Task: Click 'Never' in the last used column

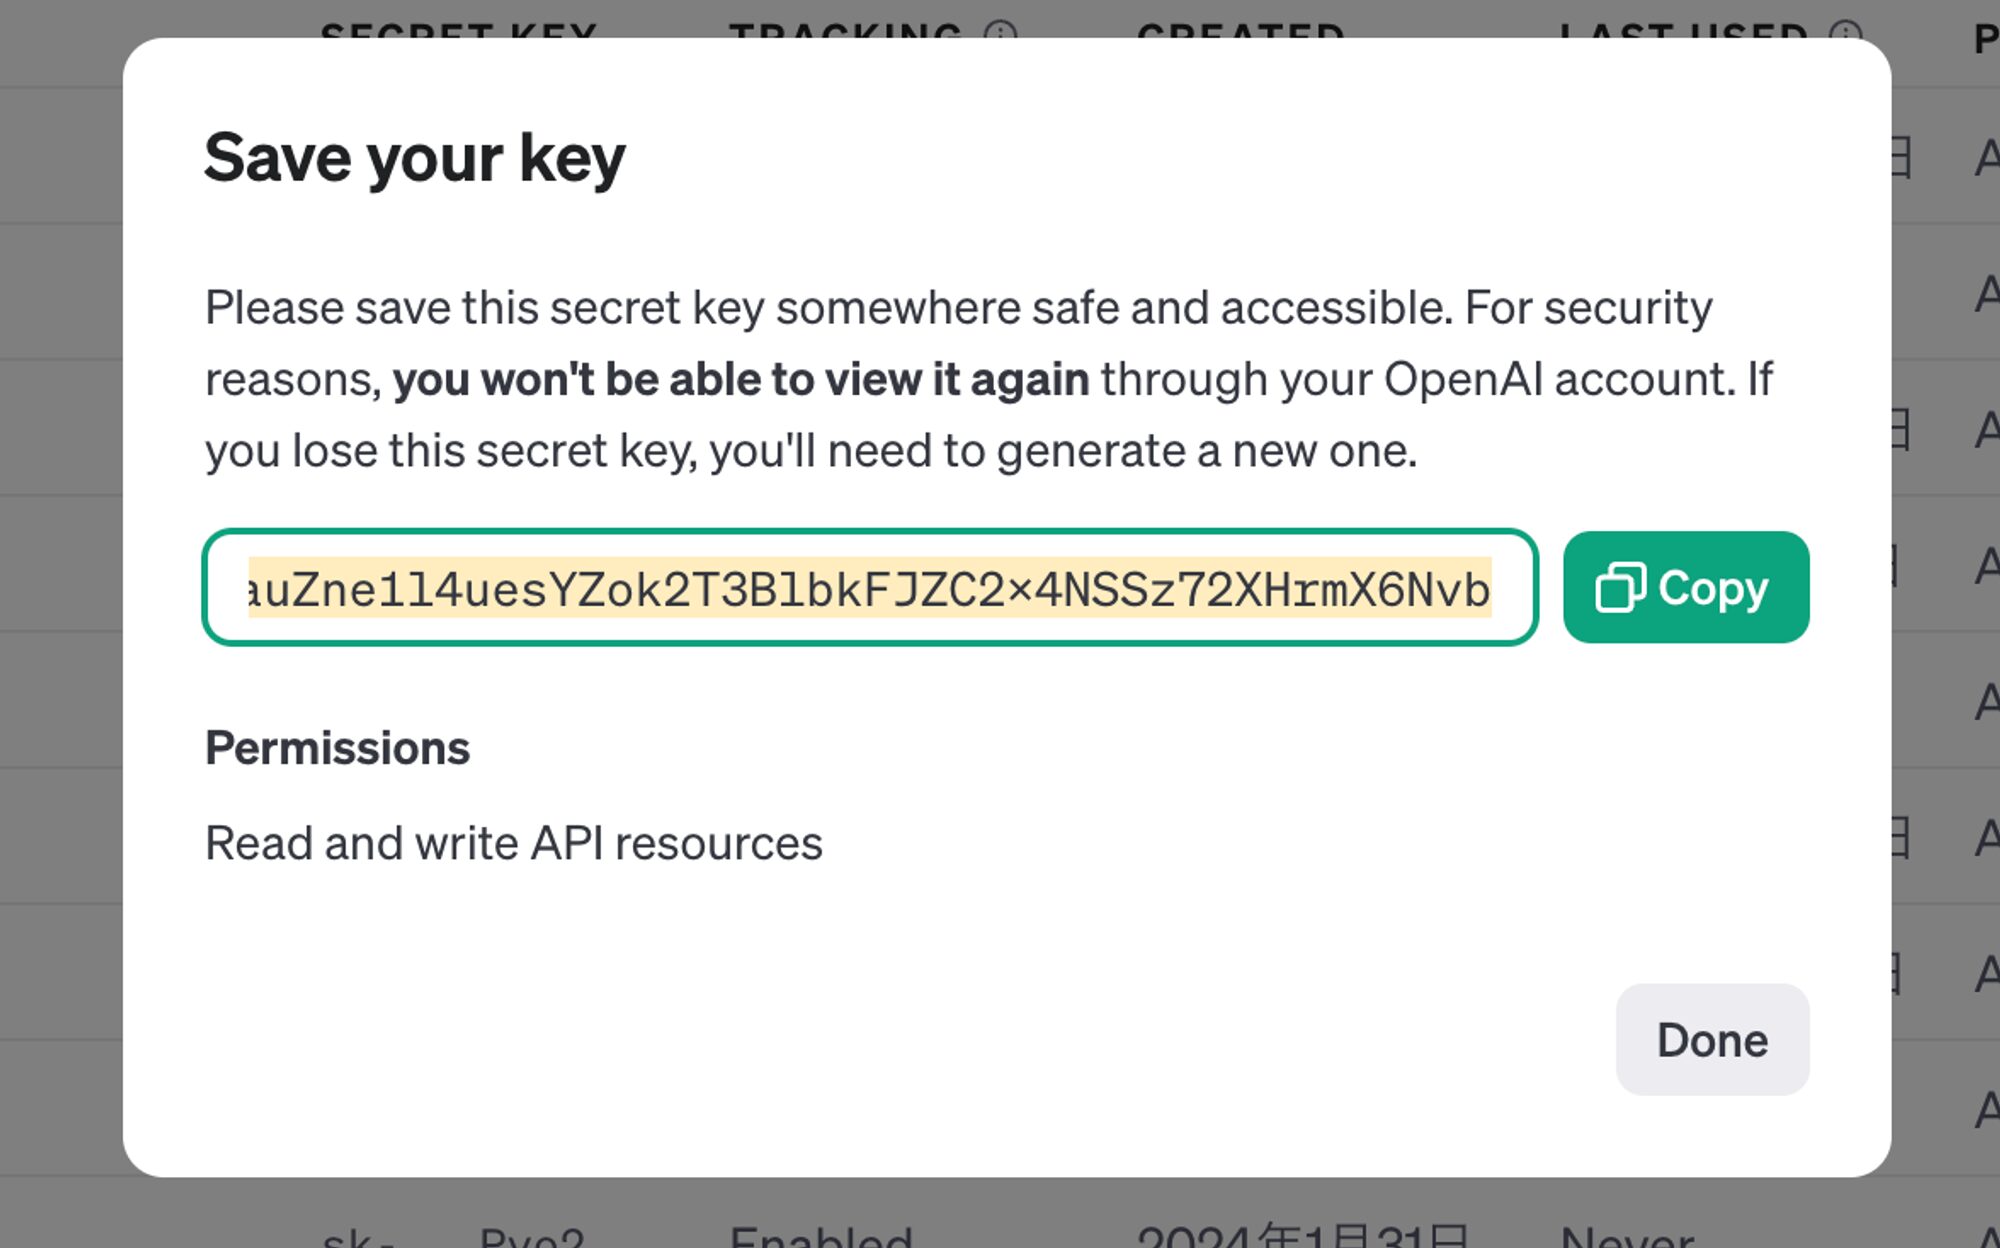Action: (1626, 1237)
